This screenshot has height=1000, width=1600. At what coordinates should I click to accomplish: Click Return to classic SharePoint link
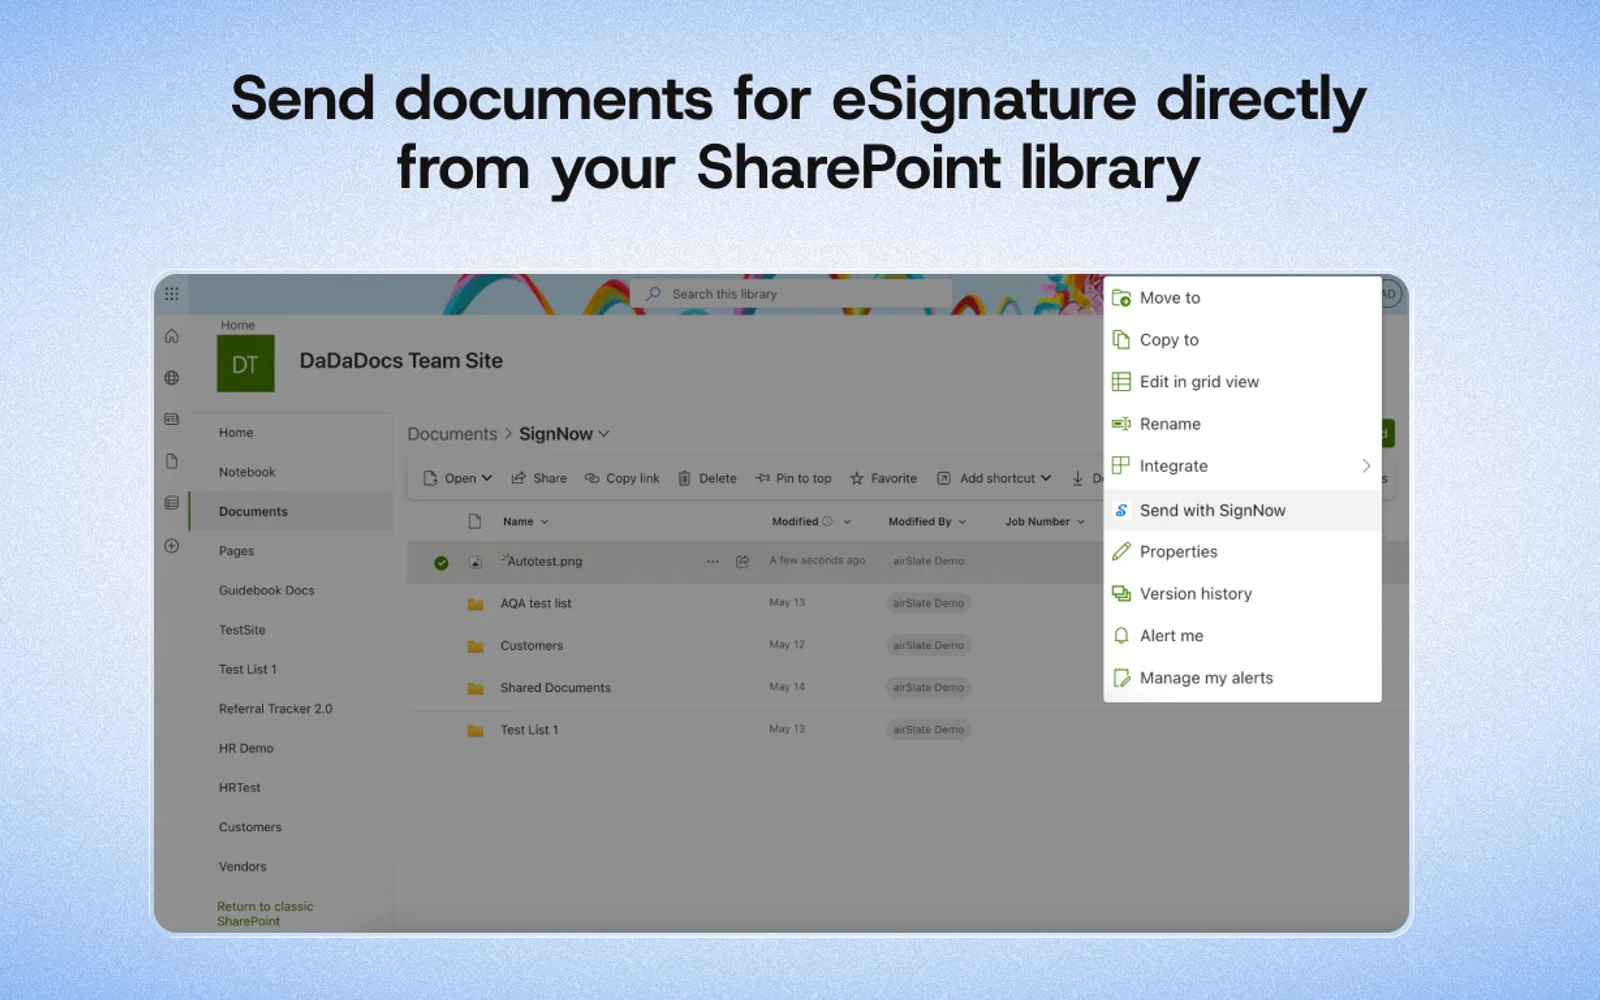[x=265, y=914]
